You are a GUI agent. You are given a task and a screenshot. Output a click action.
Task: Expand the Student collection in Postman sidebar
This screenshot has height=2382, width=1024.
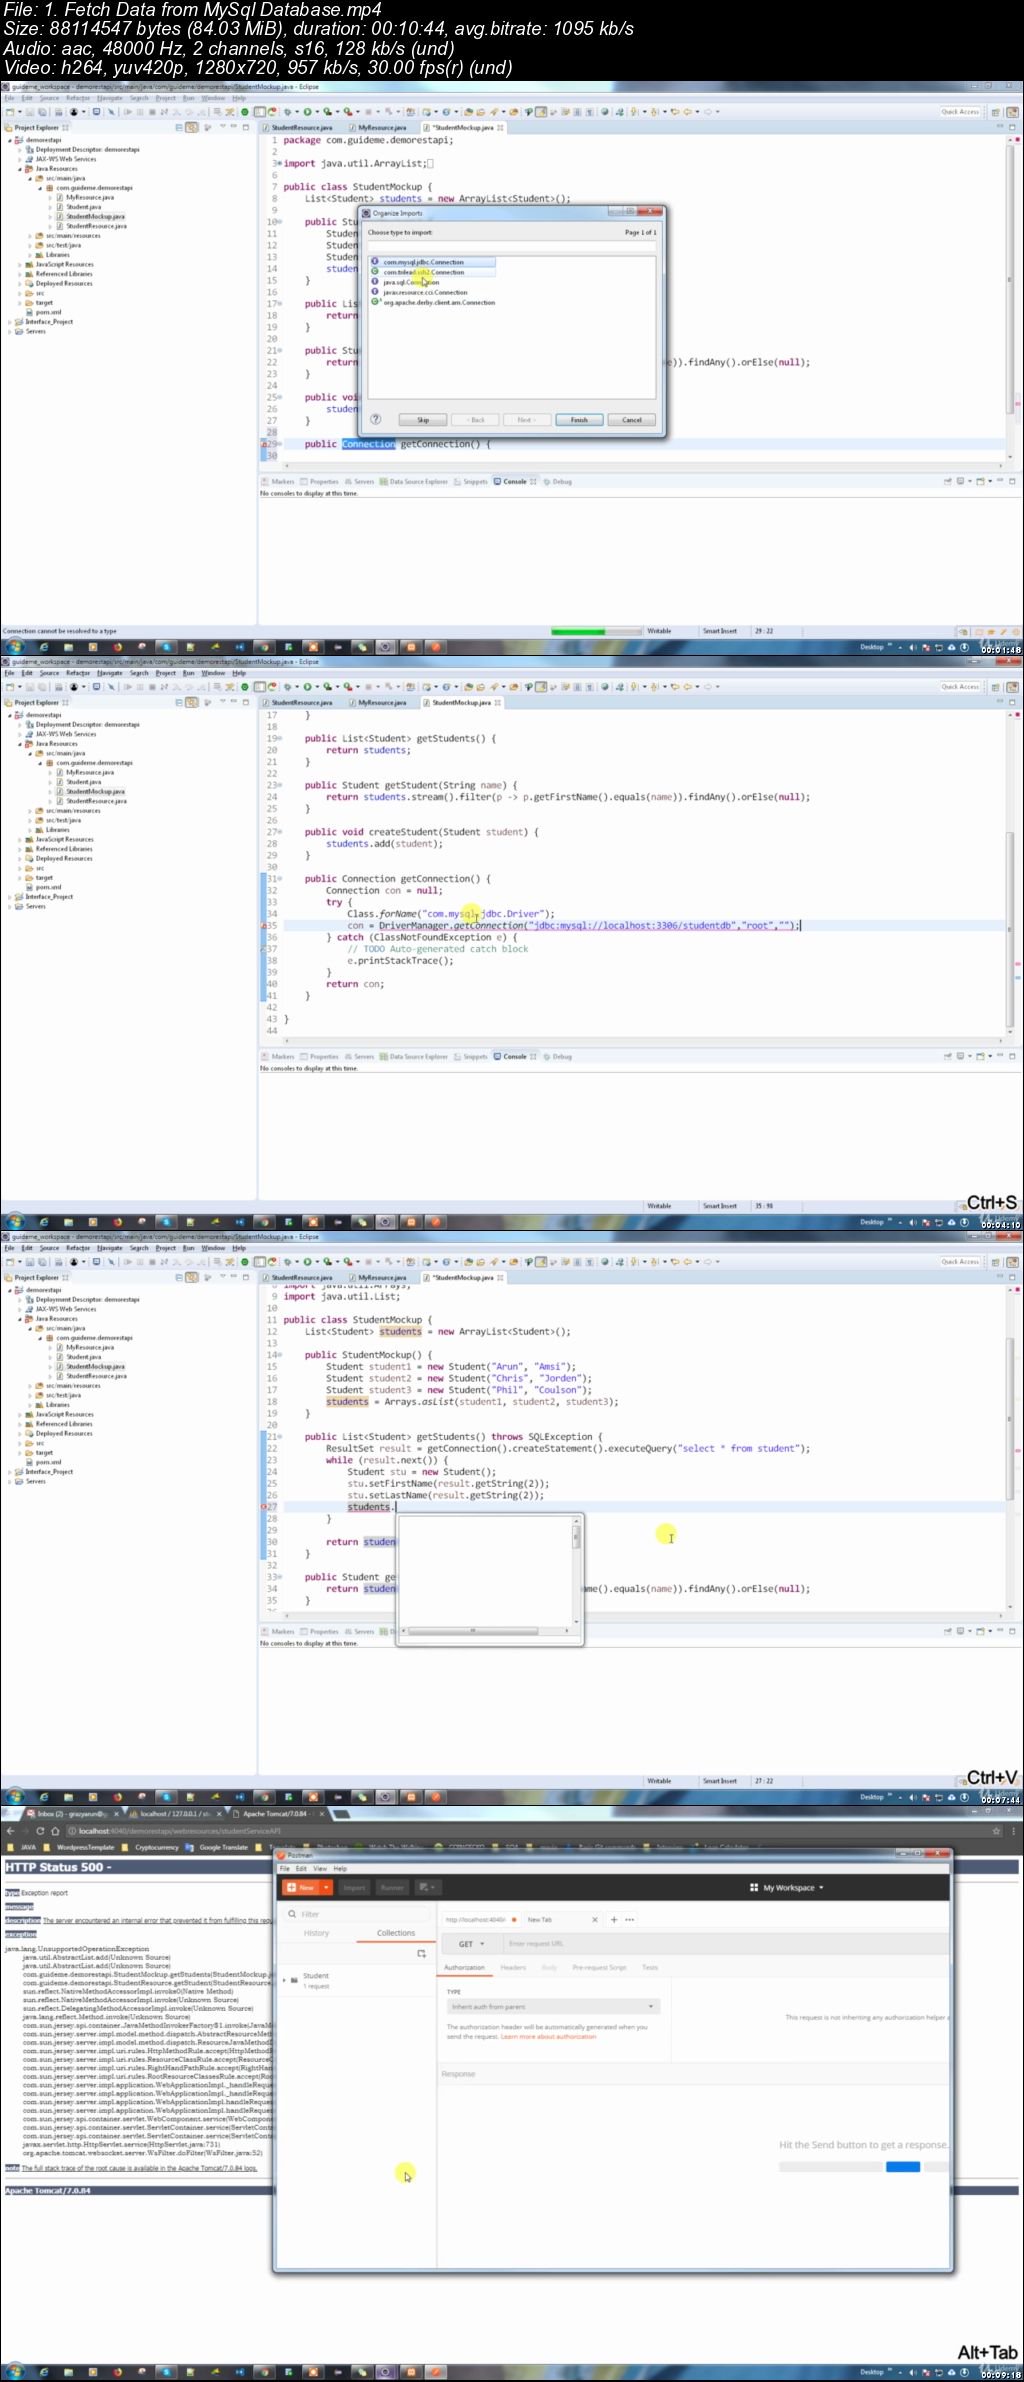284,1979
